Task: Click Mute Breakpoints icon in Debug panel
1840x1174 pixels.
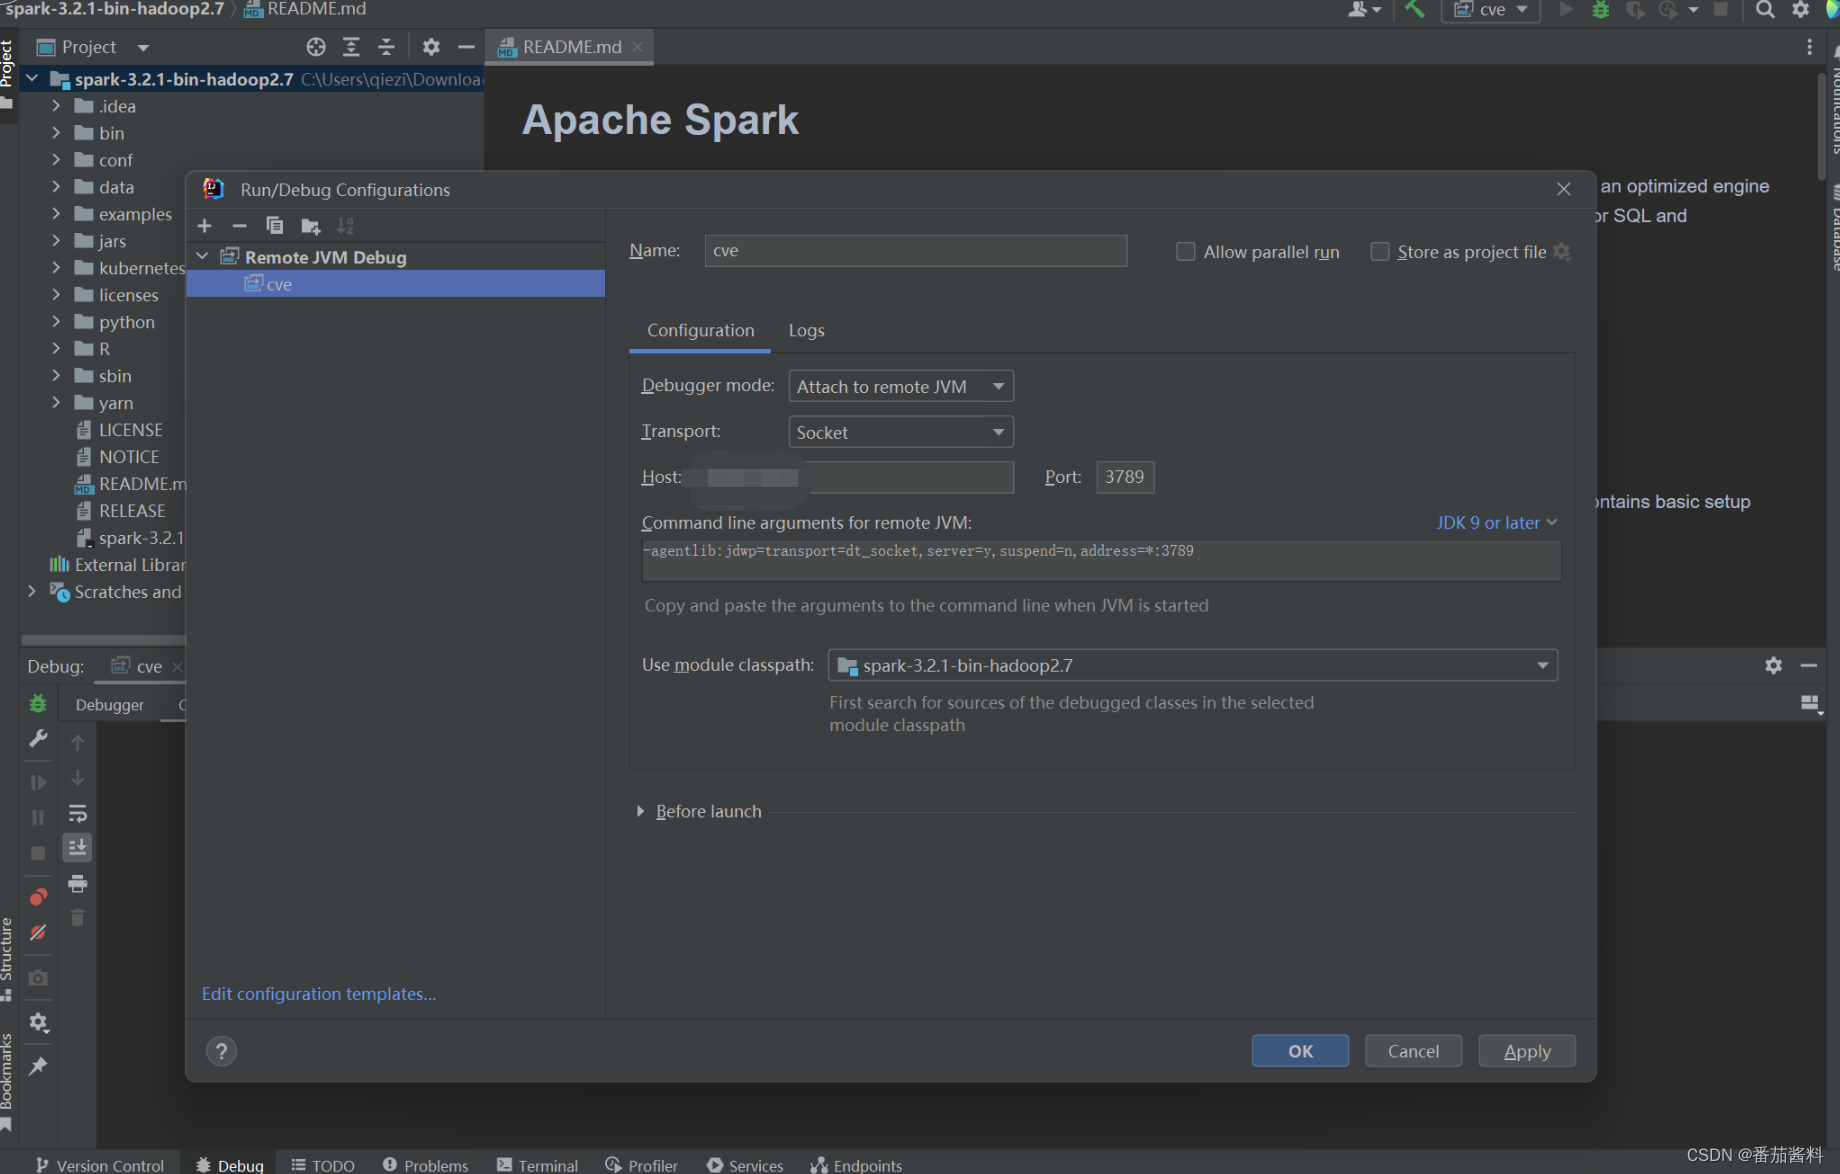Action: (x=38, y=932)
